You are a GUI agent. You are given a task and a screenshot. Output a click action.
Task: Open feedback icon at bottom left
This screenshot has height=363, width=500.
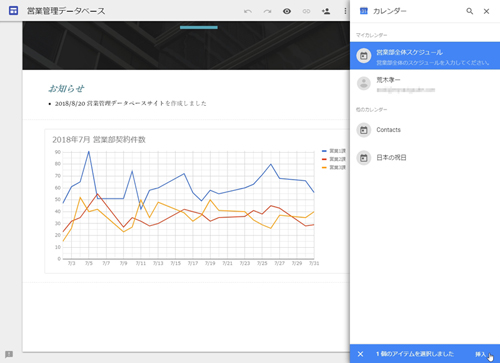[9, 354]
